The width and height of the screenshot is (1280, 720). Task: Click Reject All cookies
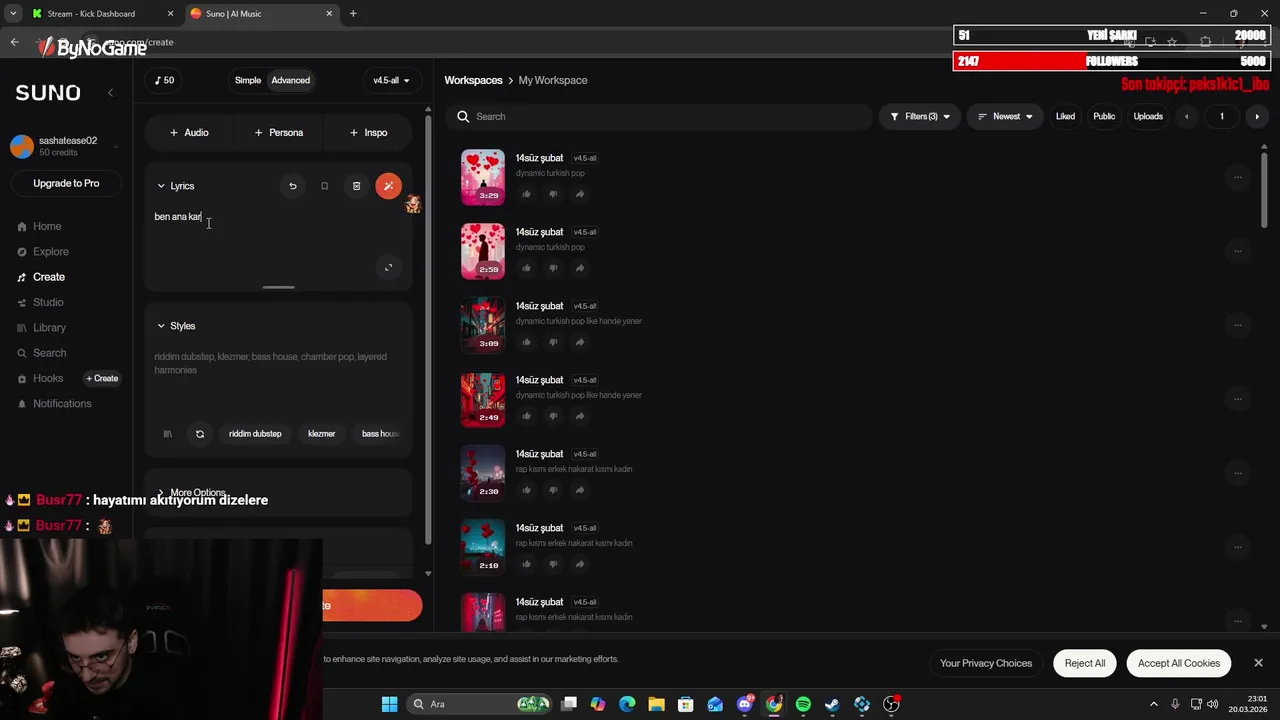1085,663
